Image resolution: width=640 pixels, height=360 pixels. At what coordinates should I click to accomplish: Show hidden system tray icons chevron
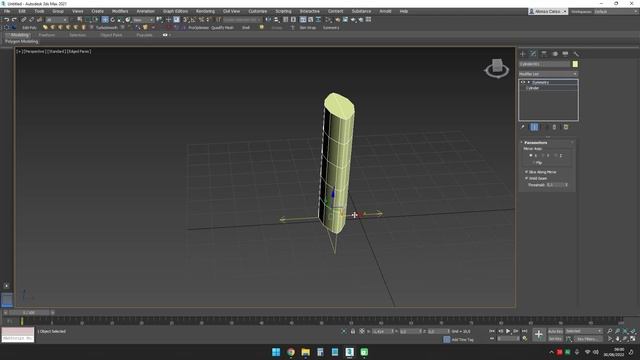pyautogui.click(x=551, y=352)
